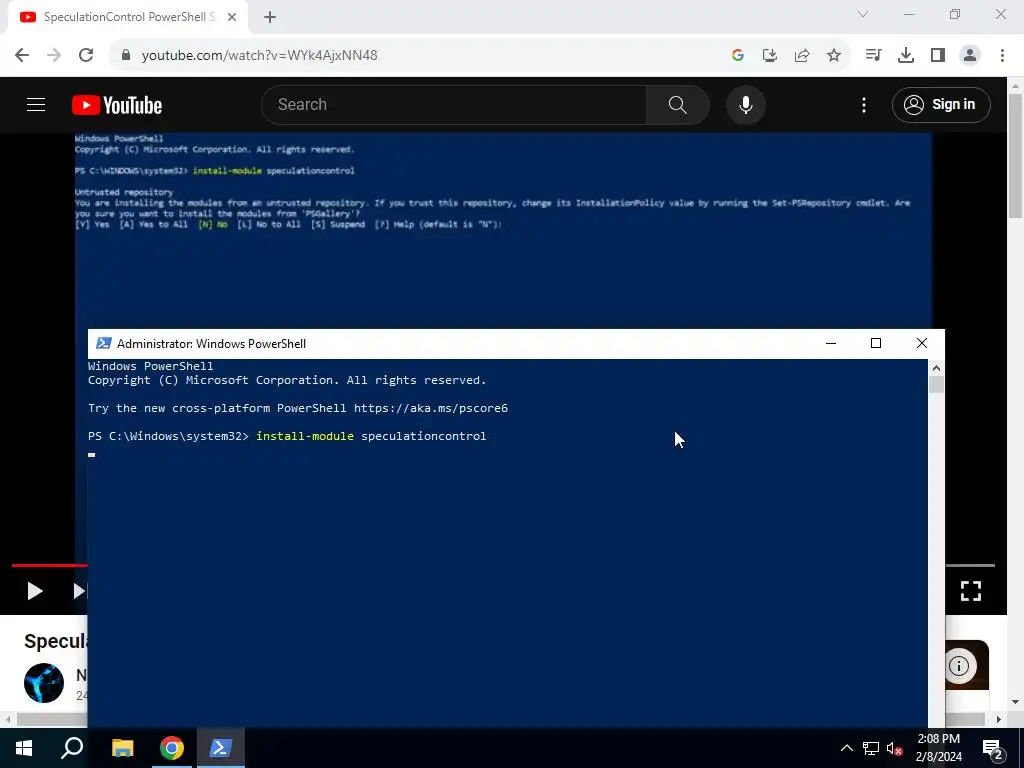Search with voice using the microphone
Image resolution: width=1024 pixels, height=768 pixels.
pyautogui.click(x=746, y=104)
